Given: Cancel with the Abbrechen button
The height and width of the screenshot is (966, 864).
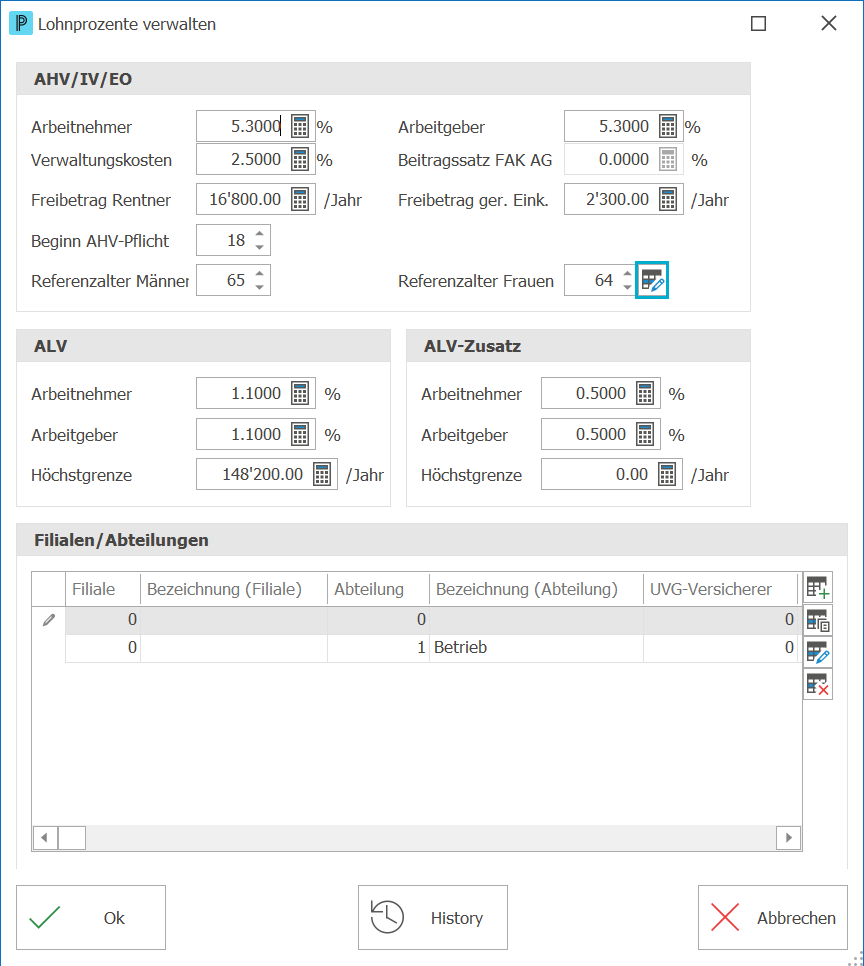Looking at the screenshot, I should (773, 917).
